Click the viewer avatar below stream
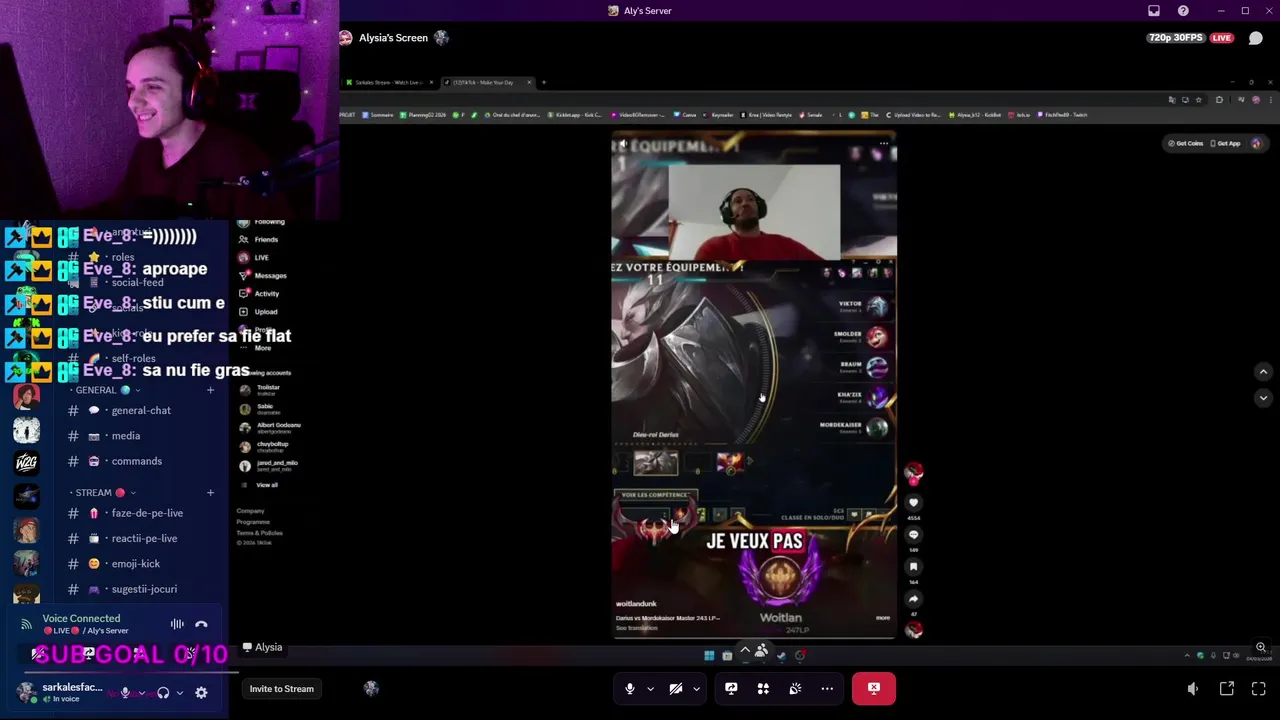 (371, 689)
